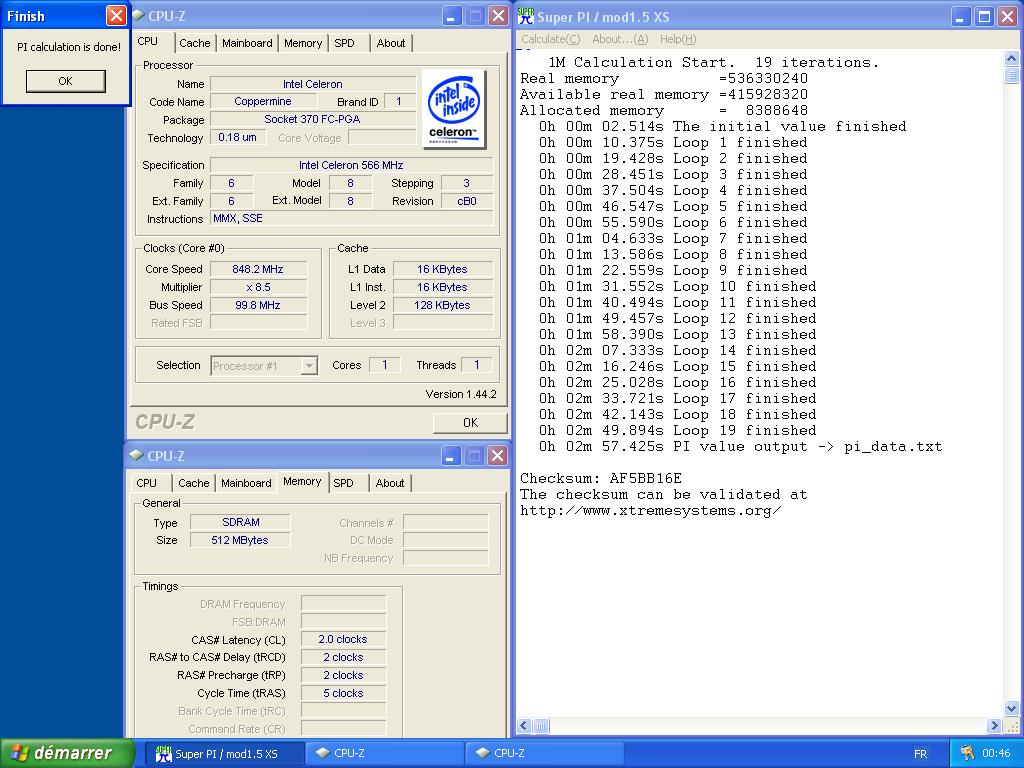Switch to Cache tab in bottom CPU-Z
Image resolution: width=1024 pixels, height=768 pixels.
pos(194,483)
